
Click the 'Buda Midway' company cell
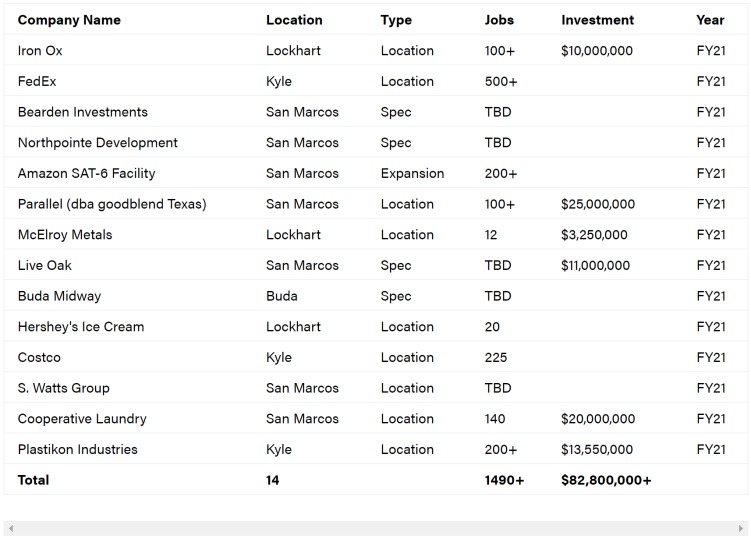point(59,296)
